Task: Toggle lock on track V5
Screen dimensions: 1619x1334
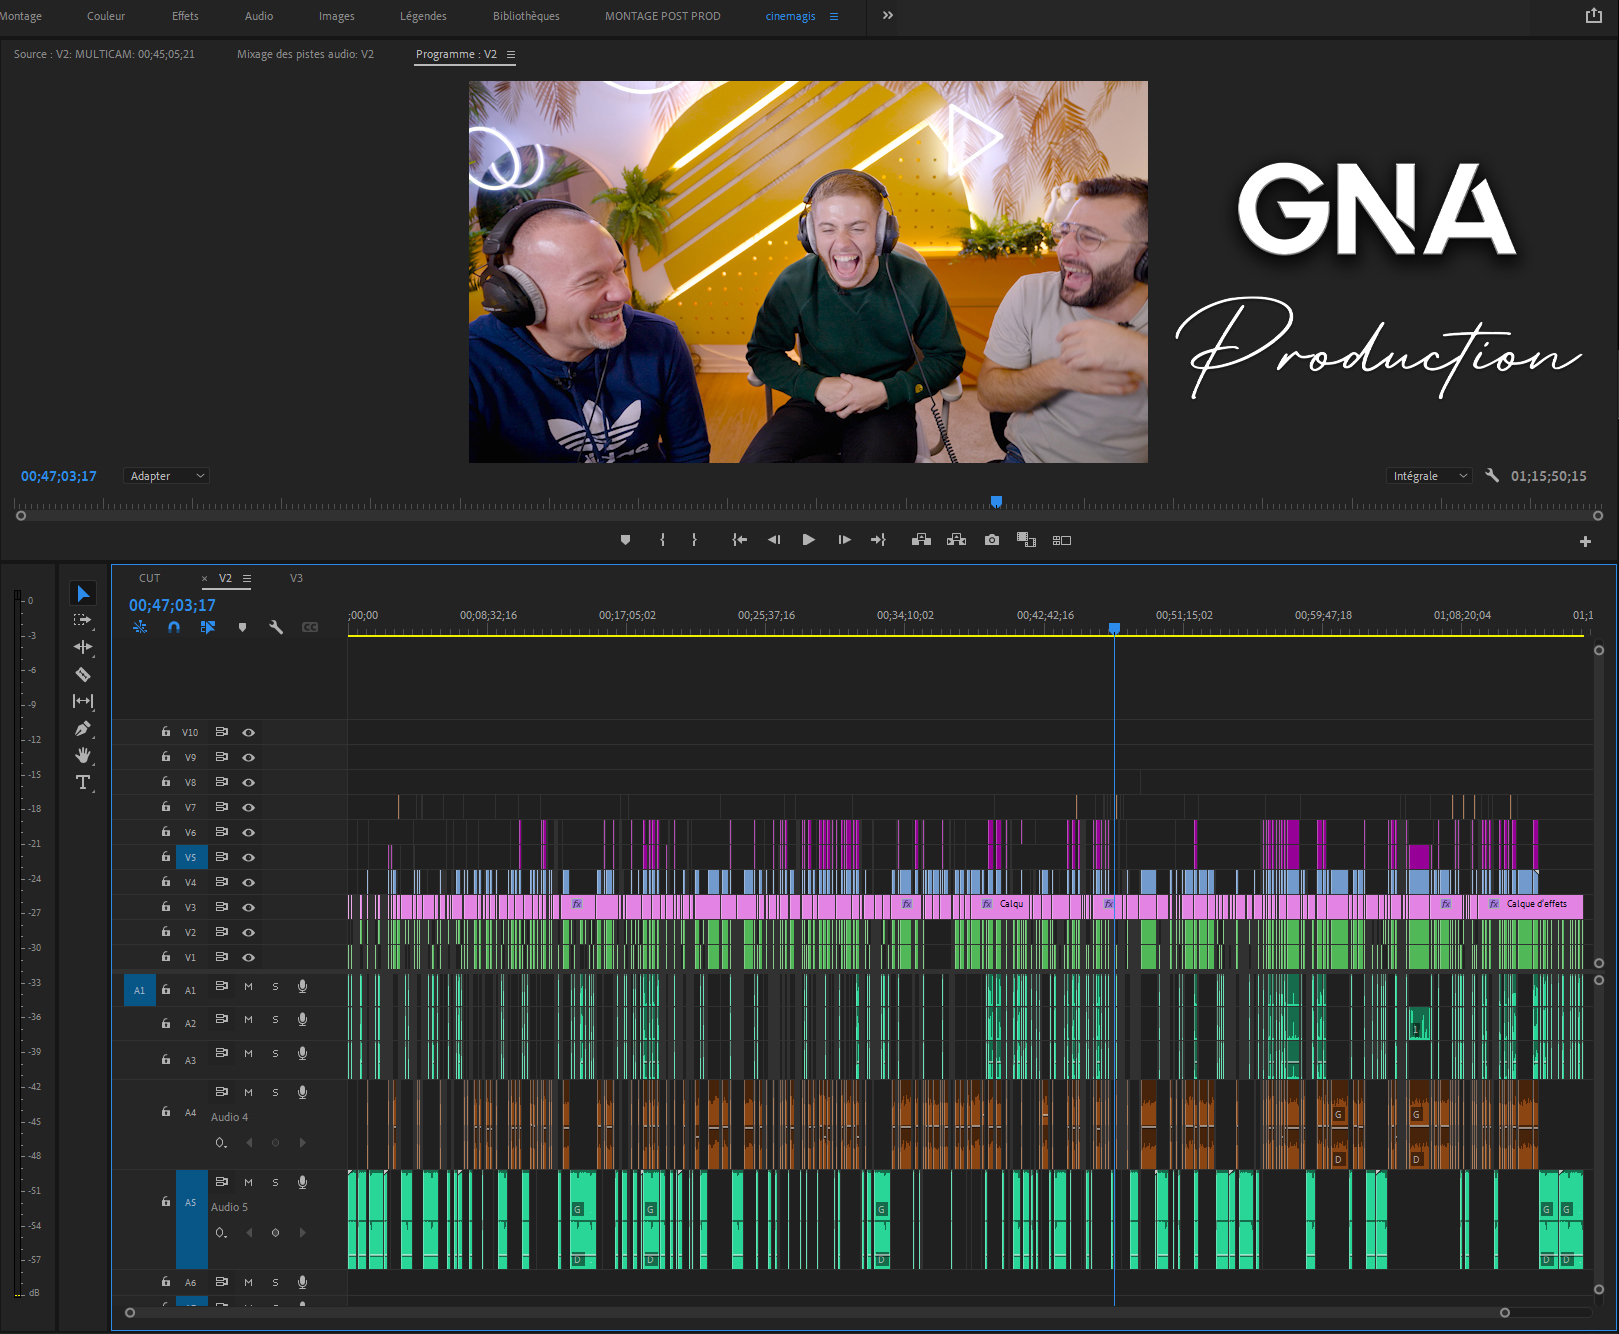Action: tap(166, 857)
